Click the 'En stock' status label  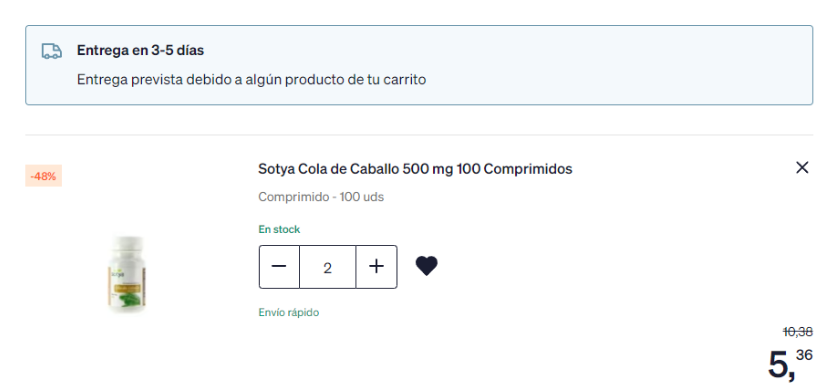(279, 229)
